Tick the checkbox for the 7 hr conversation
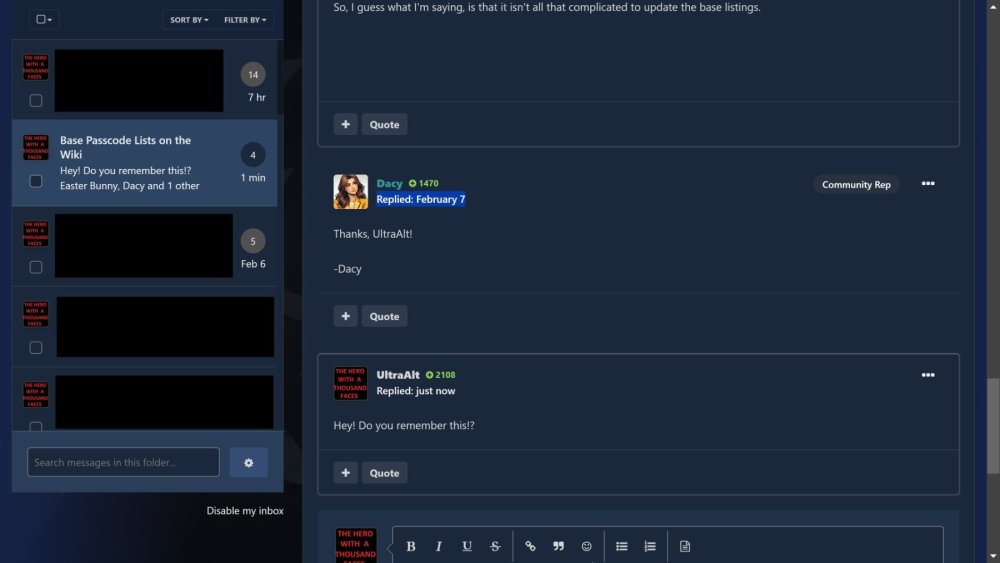 36,100
